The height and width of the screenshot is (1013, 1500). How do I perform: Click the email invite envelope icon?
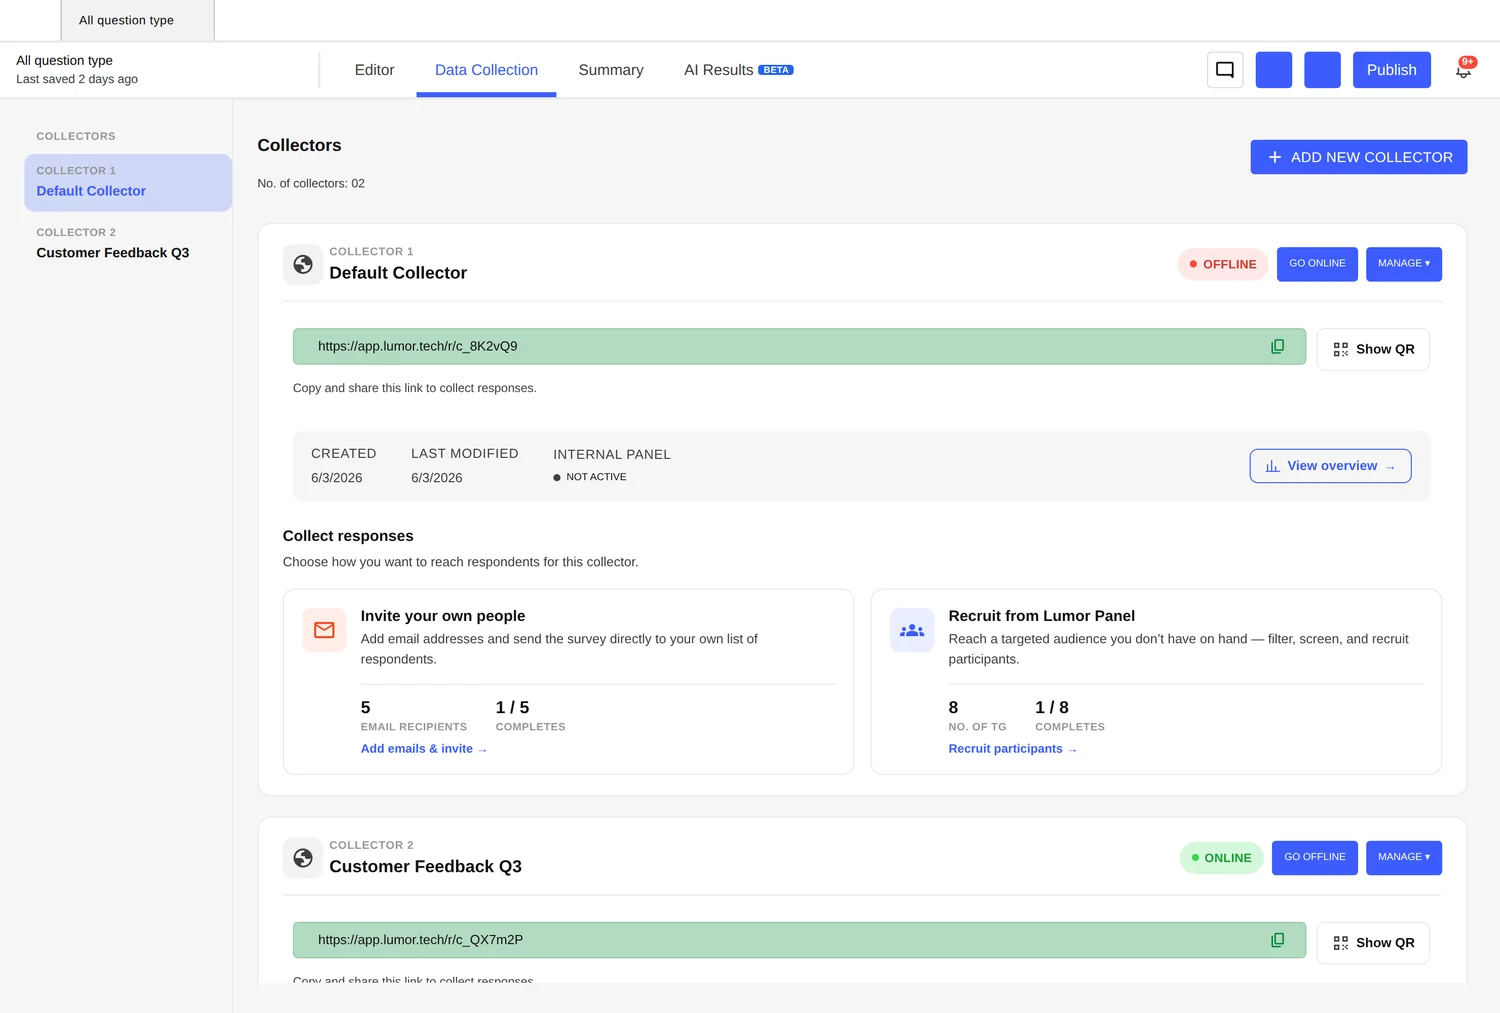[324, 630]
